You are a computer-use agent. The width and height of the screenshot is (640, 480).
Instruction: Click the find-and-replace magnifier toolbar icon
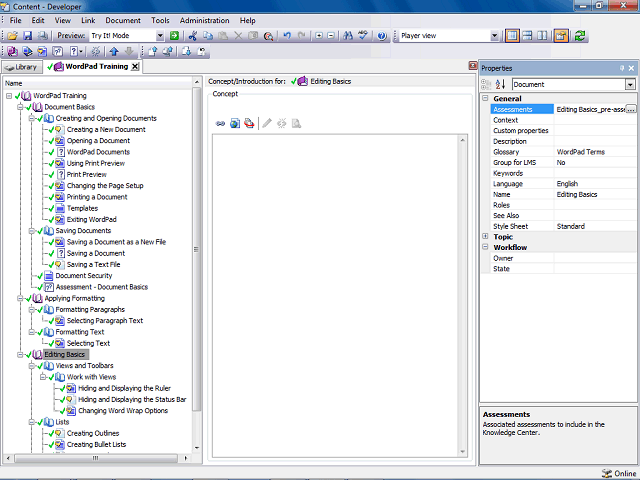(268, 36)
